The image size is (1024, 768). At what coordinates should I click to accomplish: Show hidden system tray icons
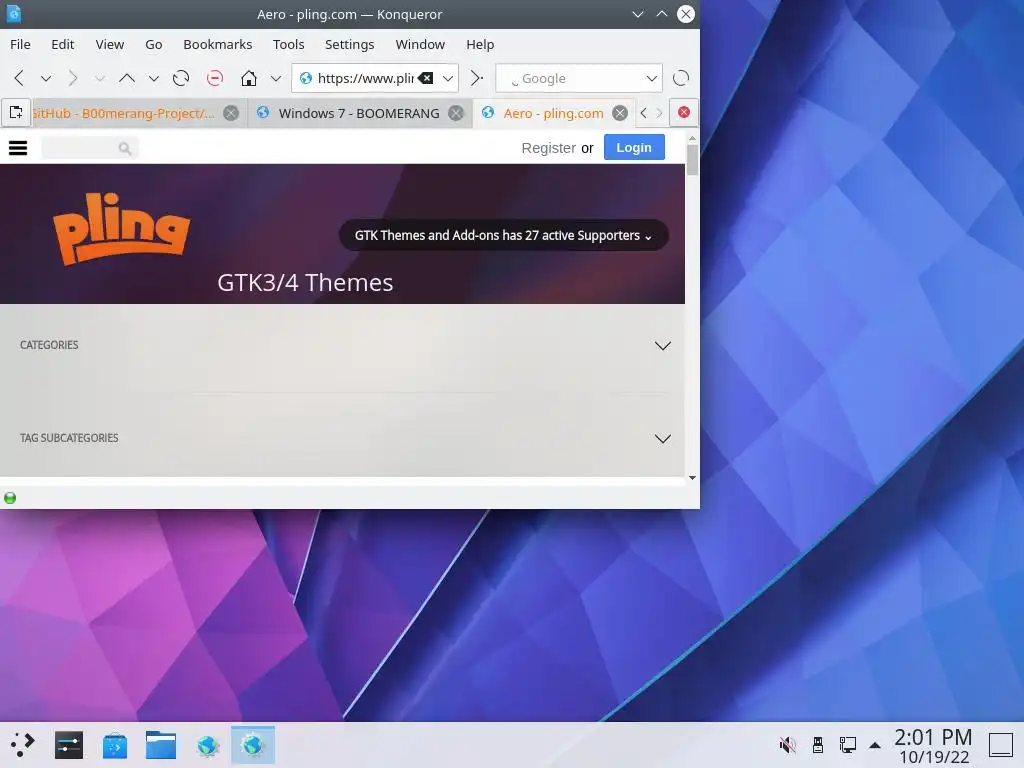pos(875,745)
